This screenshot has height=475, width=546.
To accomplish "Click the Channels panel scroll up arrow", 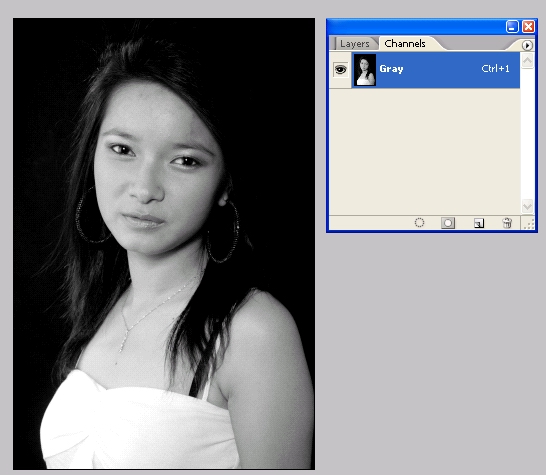I will 527,61.
